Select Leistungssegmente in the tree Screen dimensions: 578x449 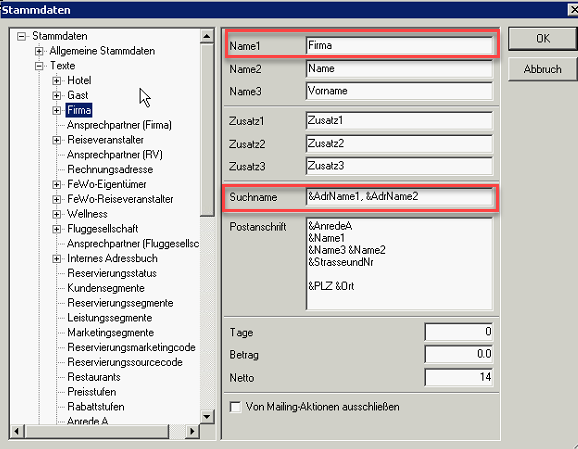109,318
